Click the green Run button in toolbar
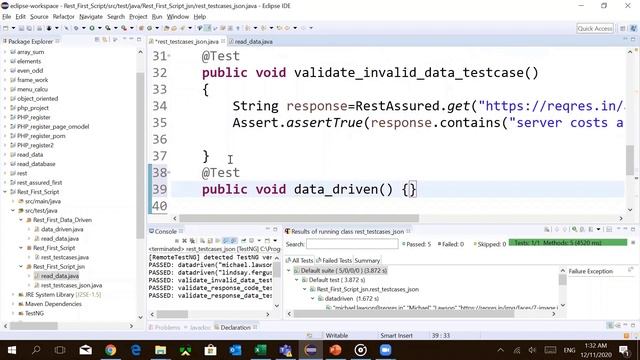The width and height of the screenshot is (640, 360). (x=92, y=28)
